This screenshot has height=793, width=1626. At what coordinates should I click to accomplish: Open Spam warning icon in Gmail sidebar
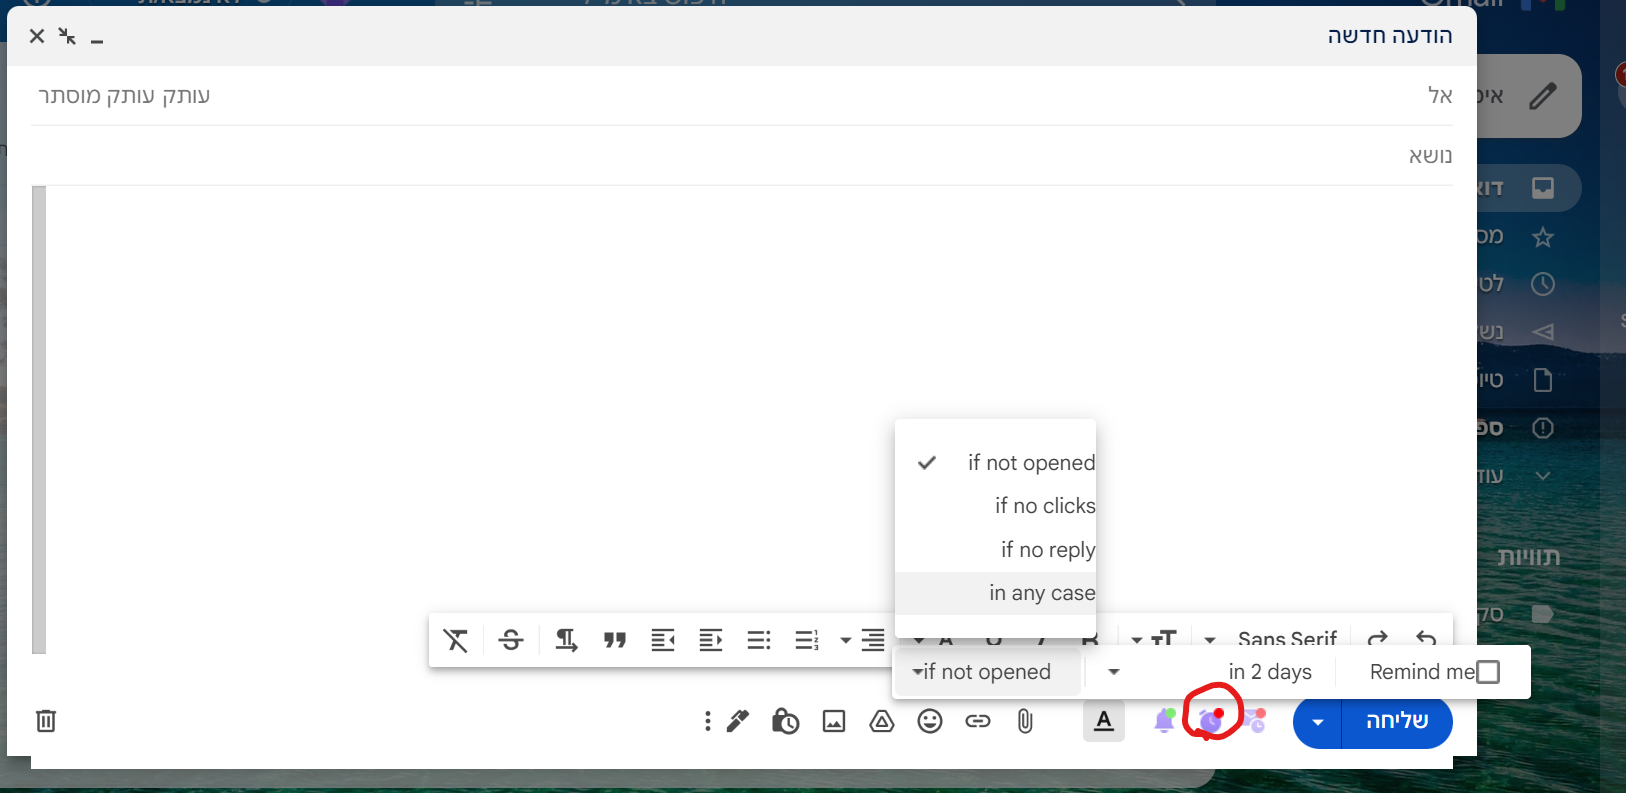pos(1543,428)
